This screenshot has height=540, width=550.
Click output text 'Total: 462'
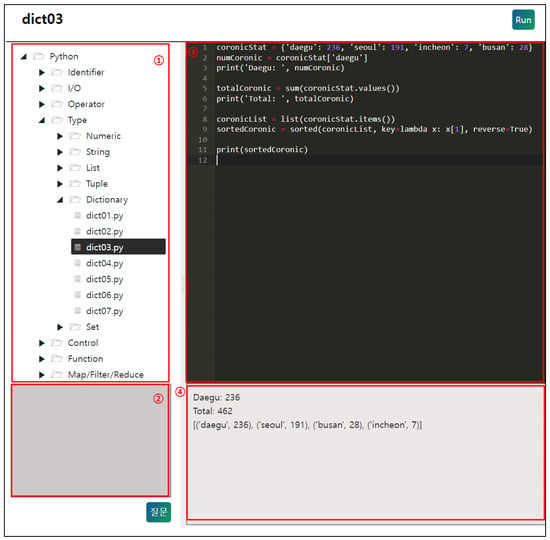[x=213, y=411]
